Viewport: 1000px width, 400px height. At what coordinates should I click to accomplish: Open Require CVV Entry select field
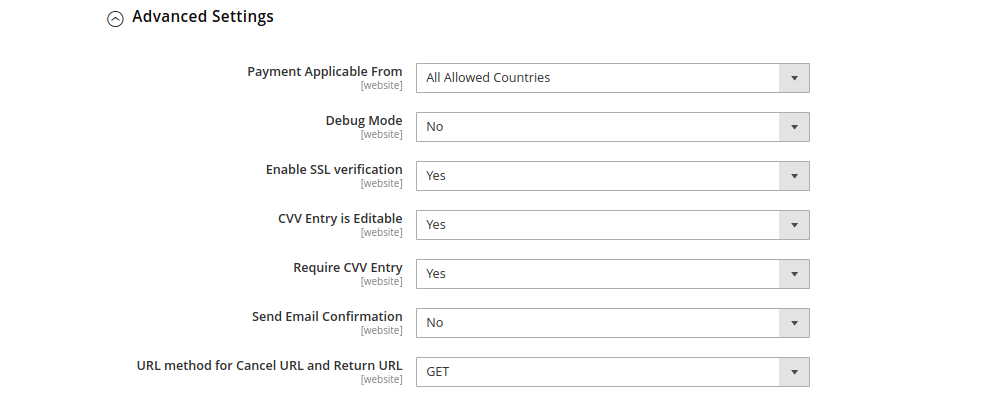click(597, 274)
